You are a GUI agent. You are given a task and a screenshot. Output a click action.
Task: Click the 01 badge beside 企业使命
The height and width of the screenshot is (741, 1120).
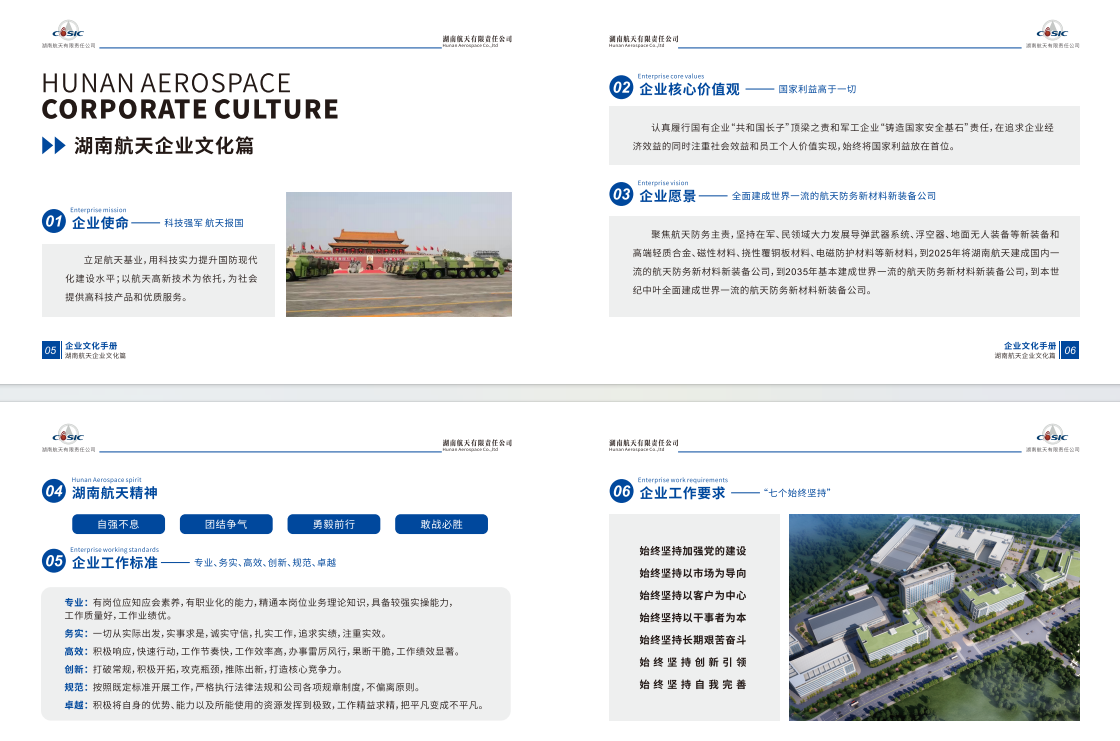pyautogui.click(x=54, y=222)
